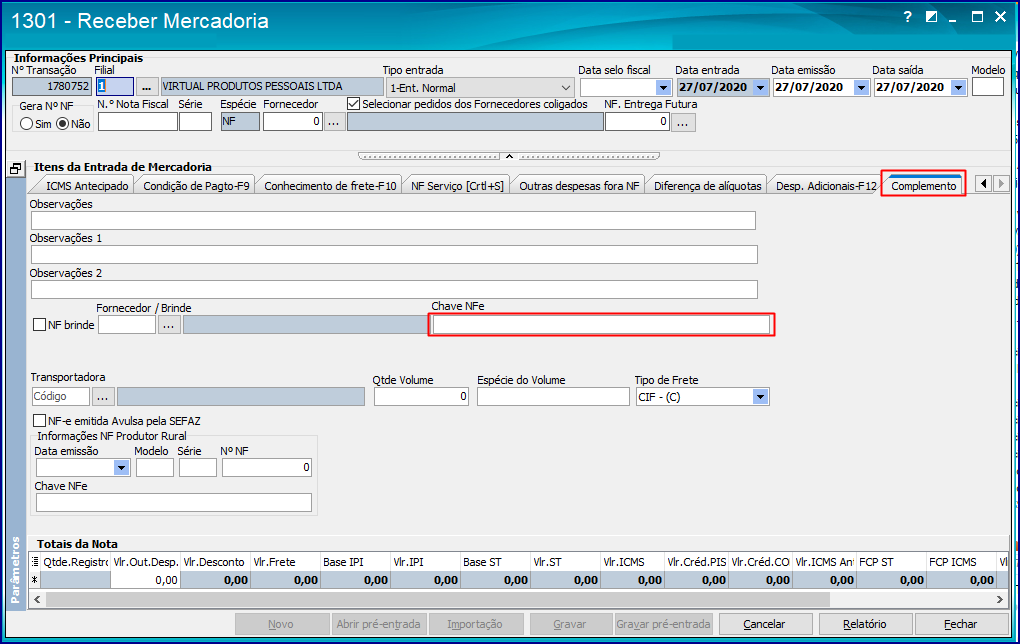Click the Novo button

280,624
